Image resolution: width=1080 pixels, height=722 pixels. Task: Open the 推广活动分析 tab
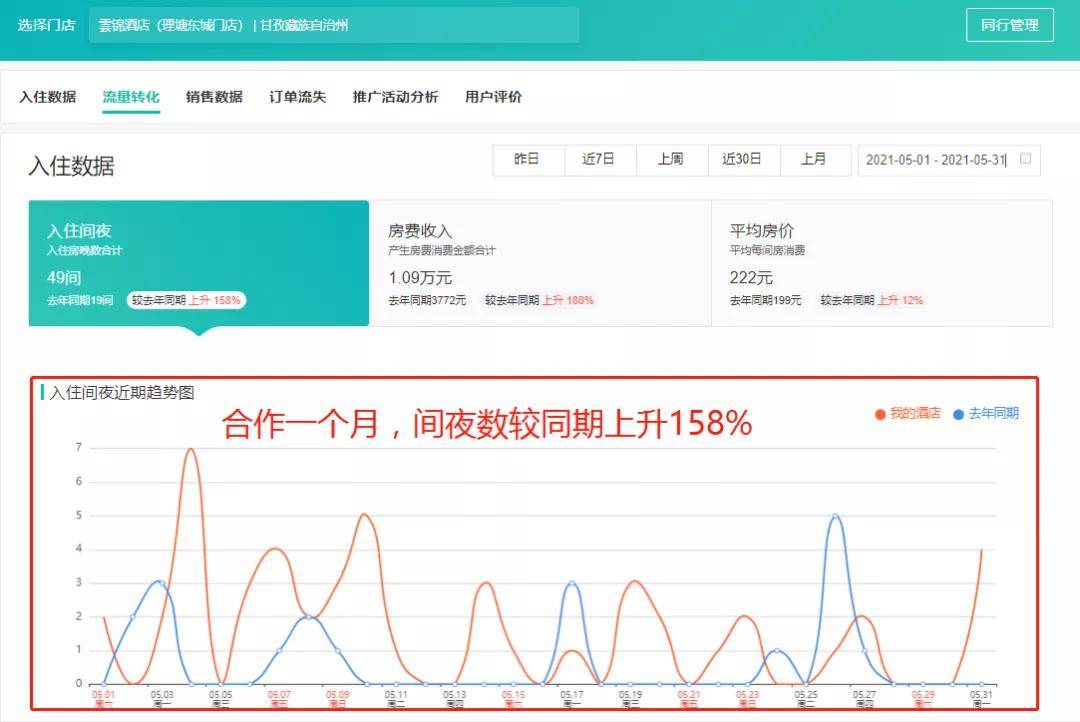coord(395,97)
